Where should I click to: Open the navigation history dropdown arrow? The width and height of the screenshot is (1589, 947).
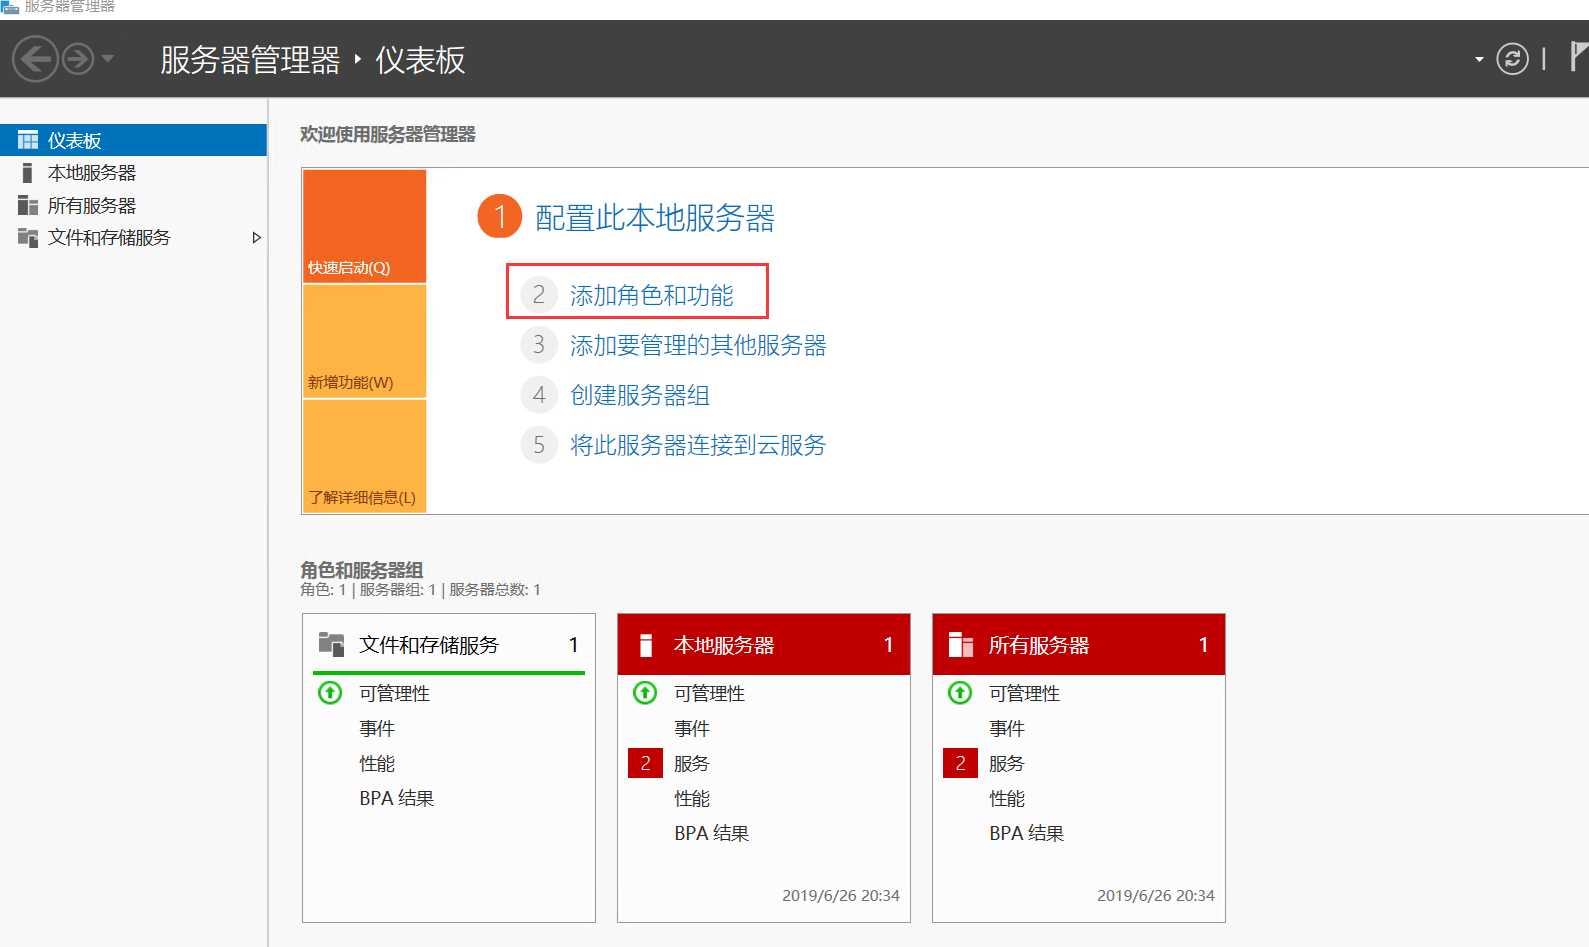coord(108,59)
